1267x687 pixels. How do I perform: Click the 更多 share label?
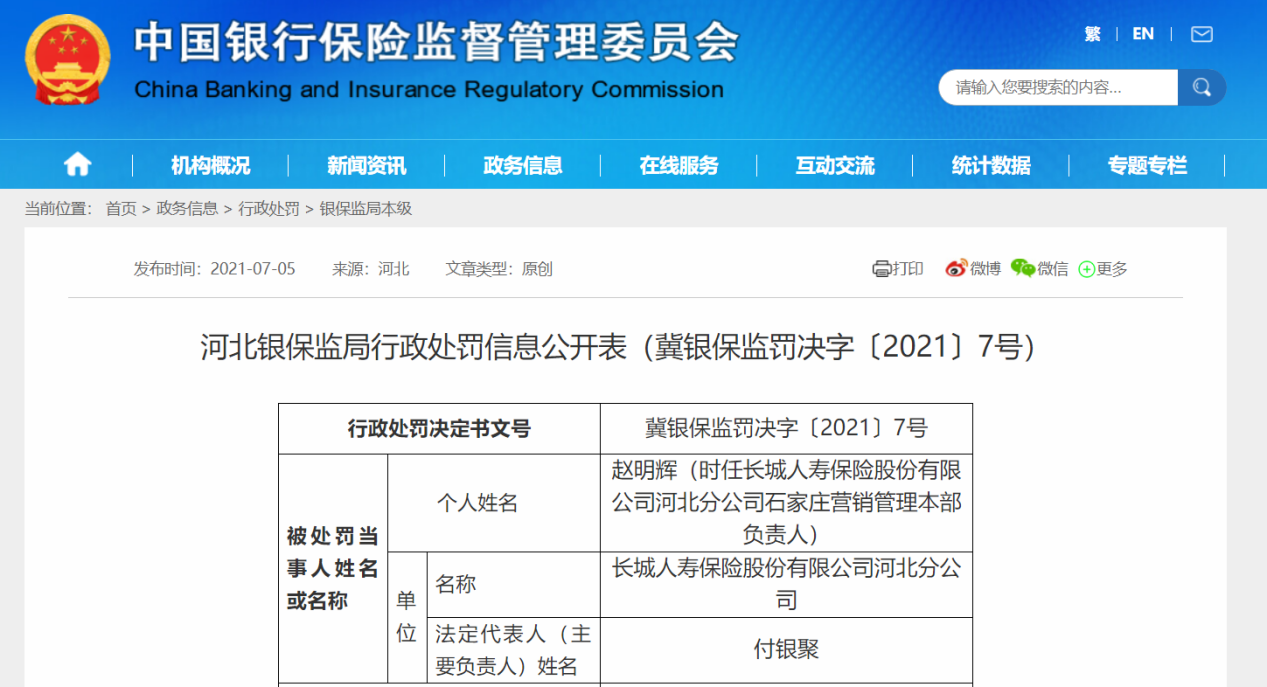pyautogui.click(x=1112, y=269)
